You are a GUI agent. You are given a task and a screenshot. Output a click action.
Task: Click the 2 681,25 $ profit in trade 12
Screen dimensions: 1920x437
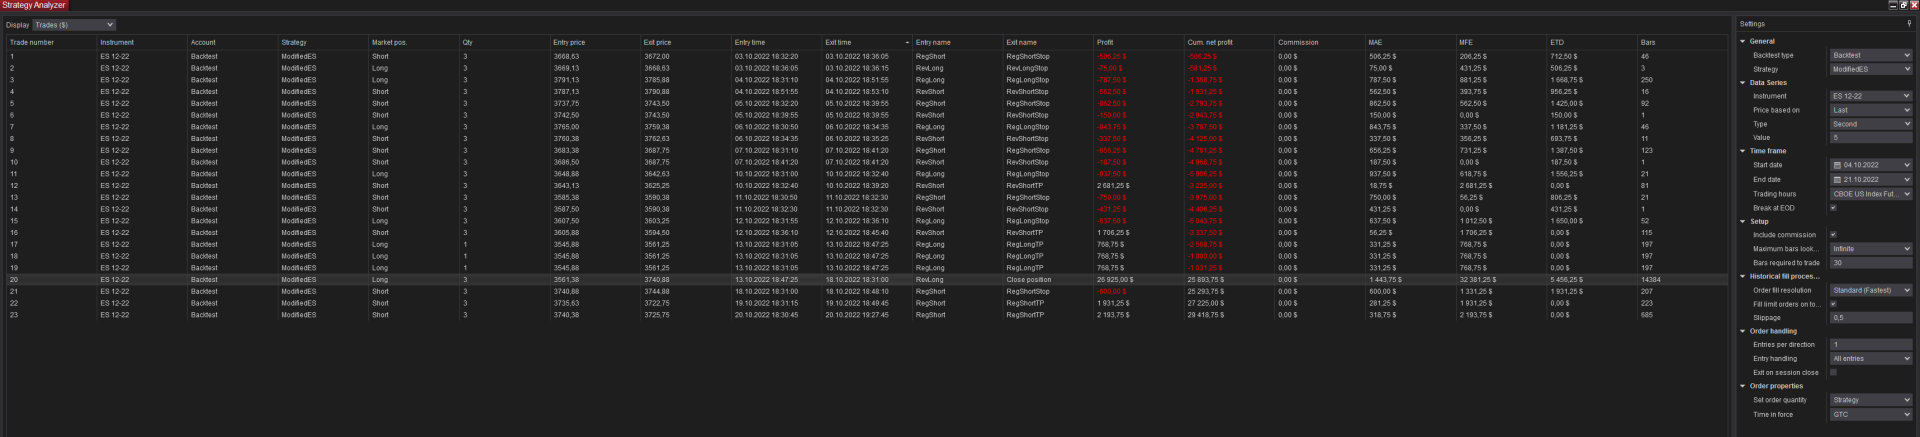[x=1113, y=186]
